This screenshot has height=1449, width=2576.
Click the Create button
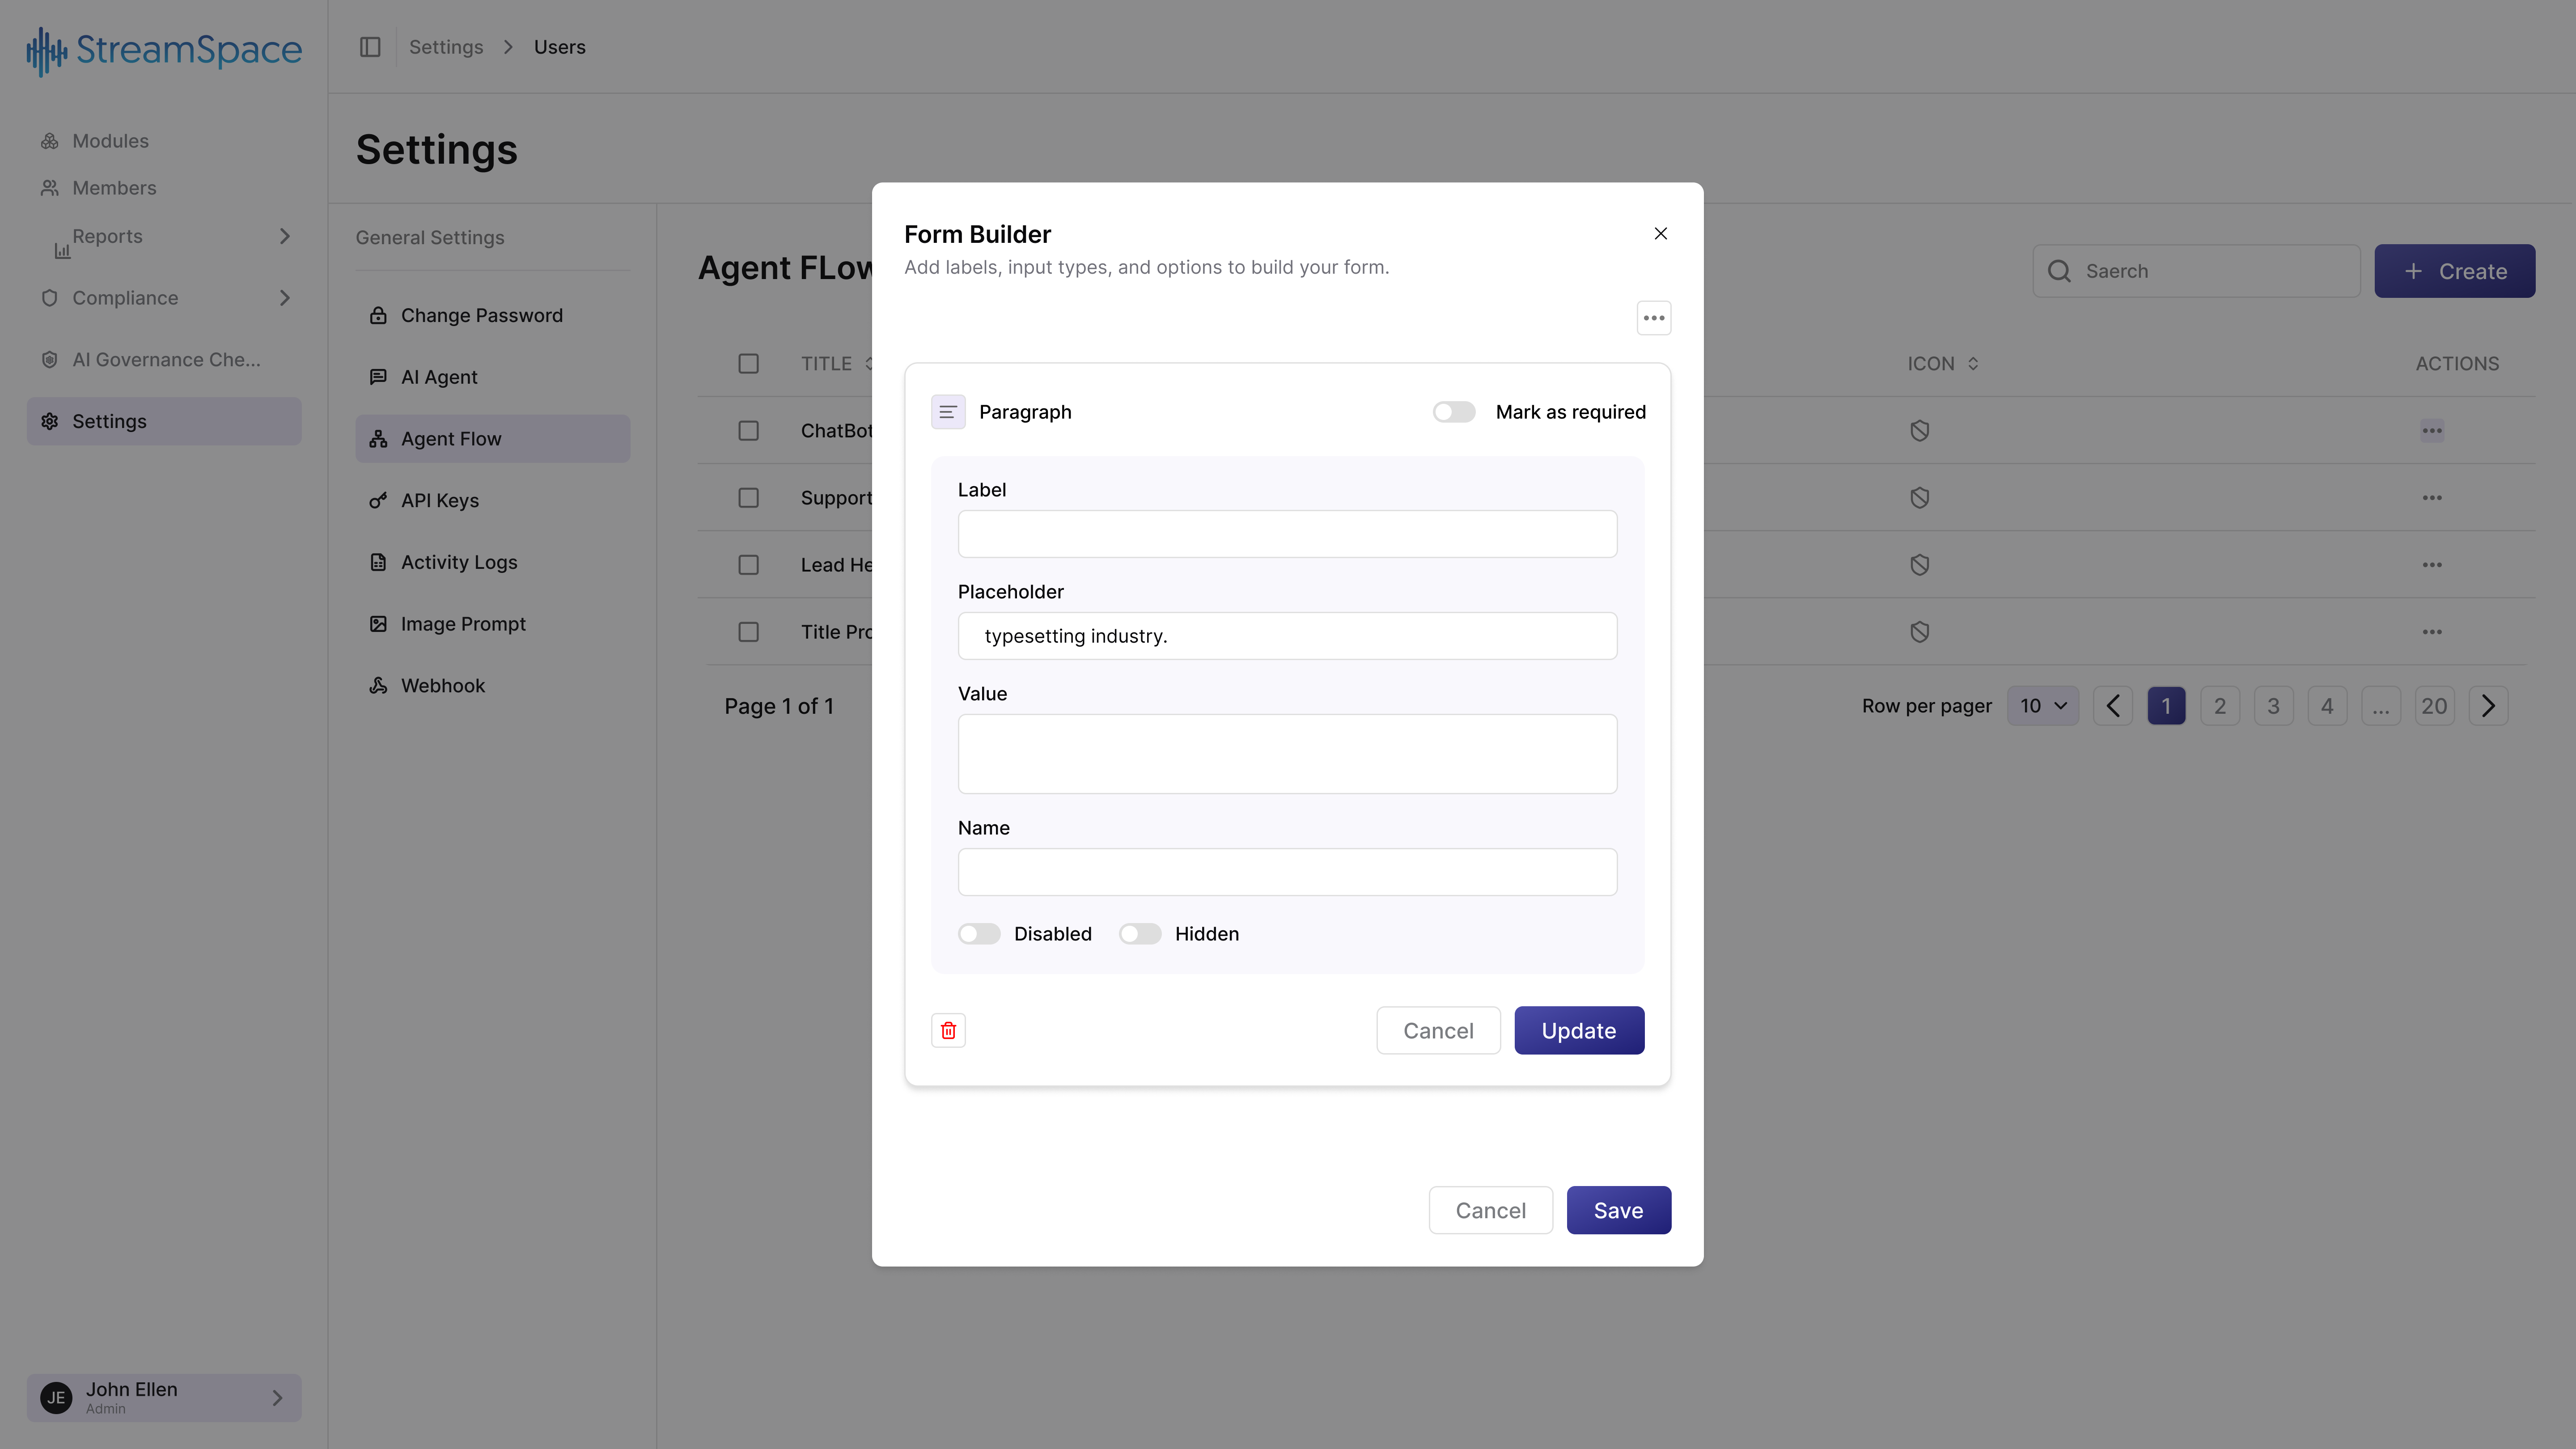[x=2454, y=271]
